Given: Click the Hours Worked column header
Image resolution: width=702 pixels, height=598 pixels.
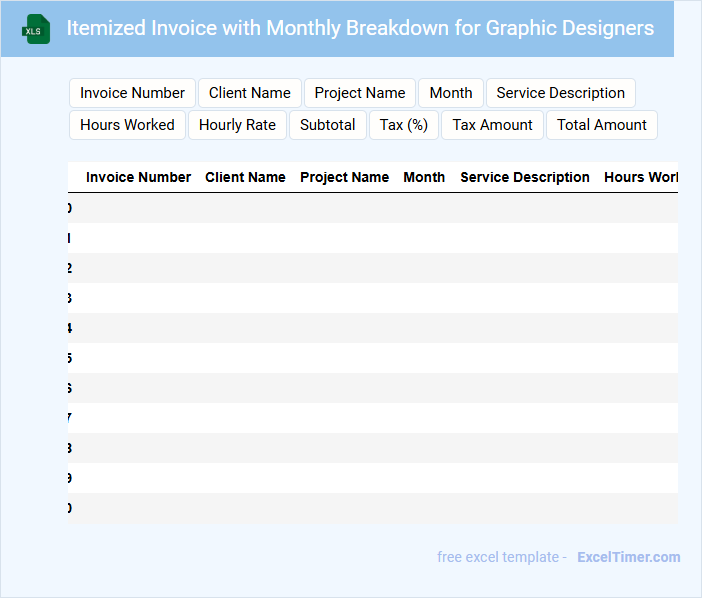Looking at the screenshot, I should 640,177.
